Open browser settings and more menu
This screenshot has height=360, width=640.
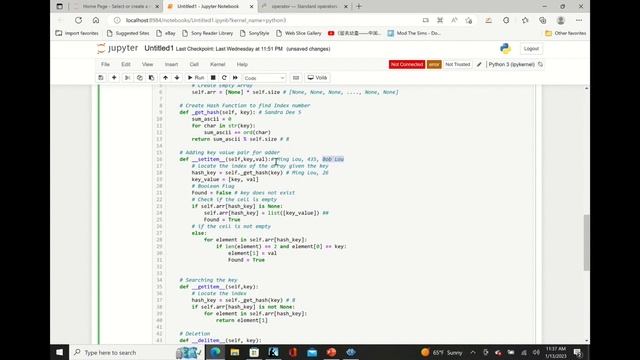pyautogui.click(x=579, y=20)
